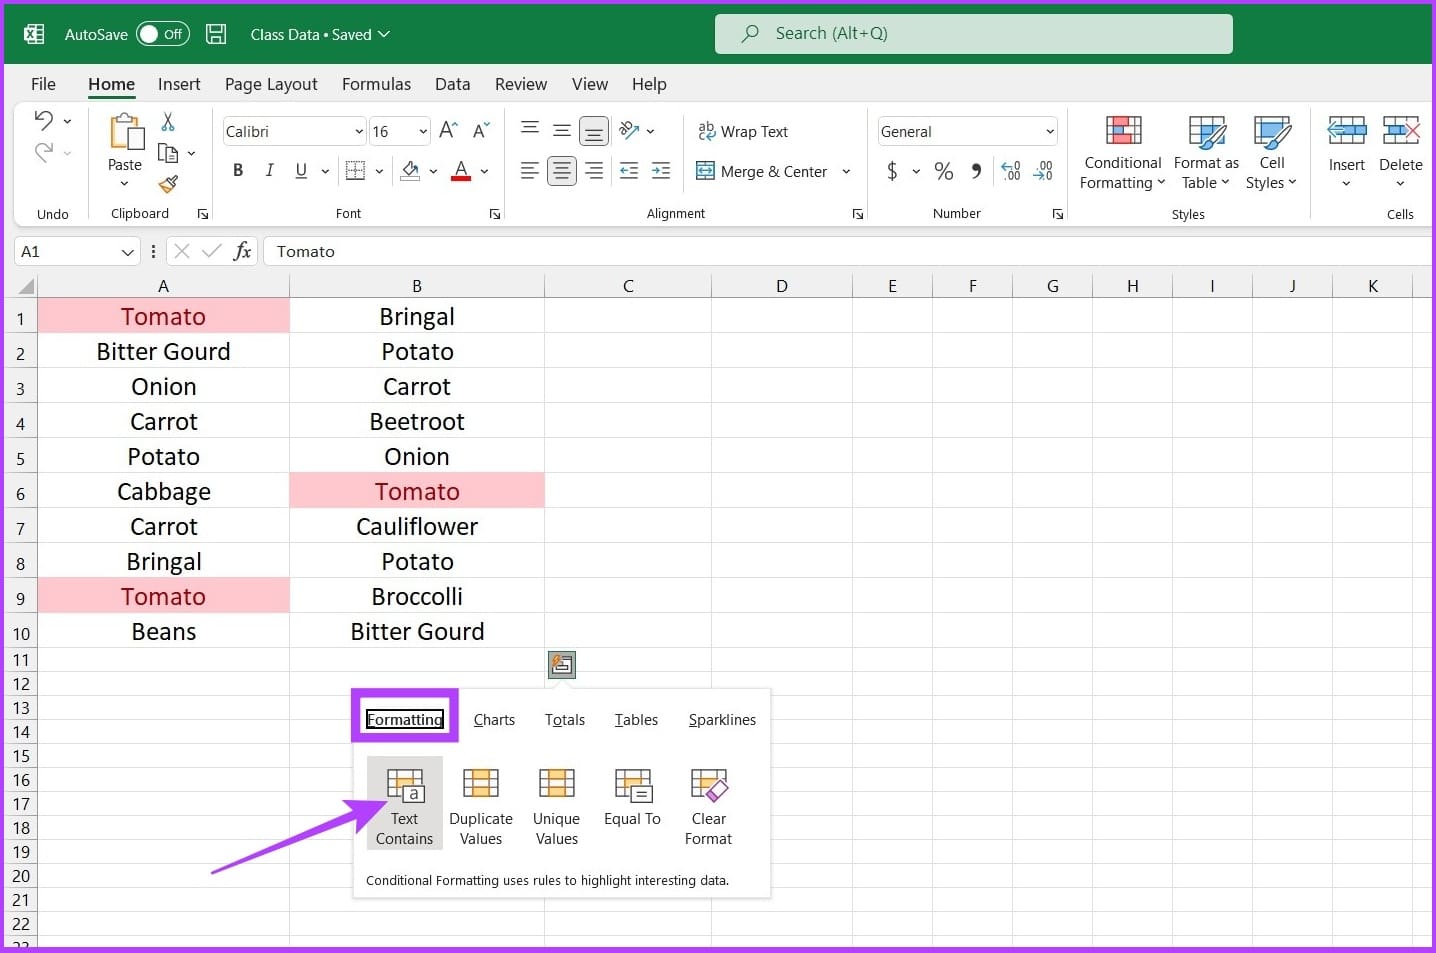Click the Insert cells button
The width and height of the screenshot is (1436, 953).
tap(1346, 151)
